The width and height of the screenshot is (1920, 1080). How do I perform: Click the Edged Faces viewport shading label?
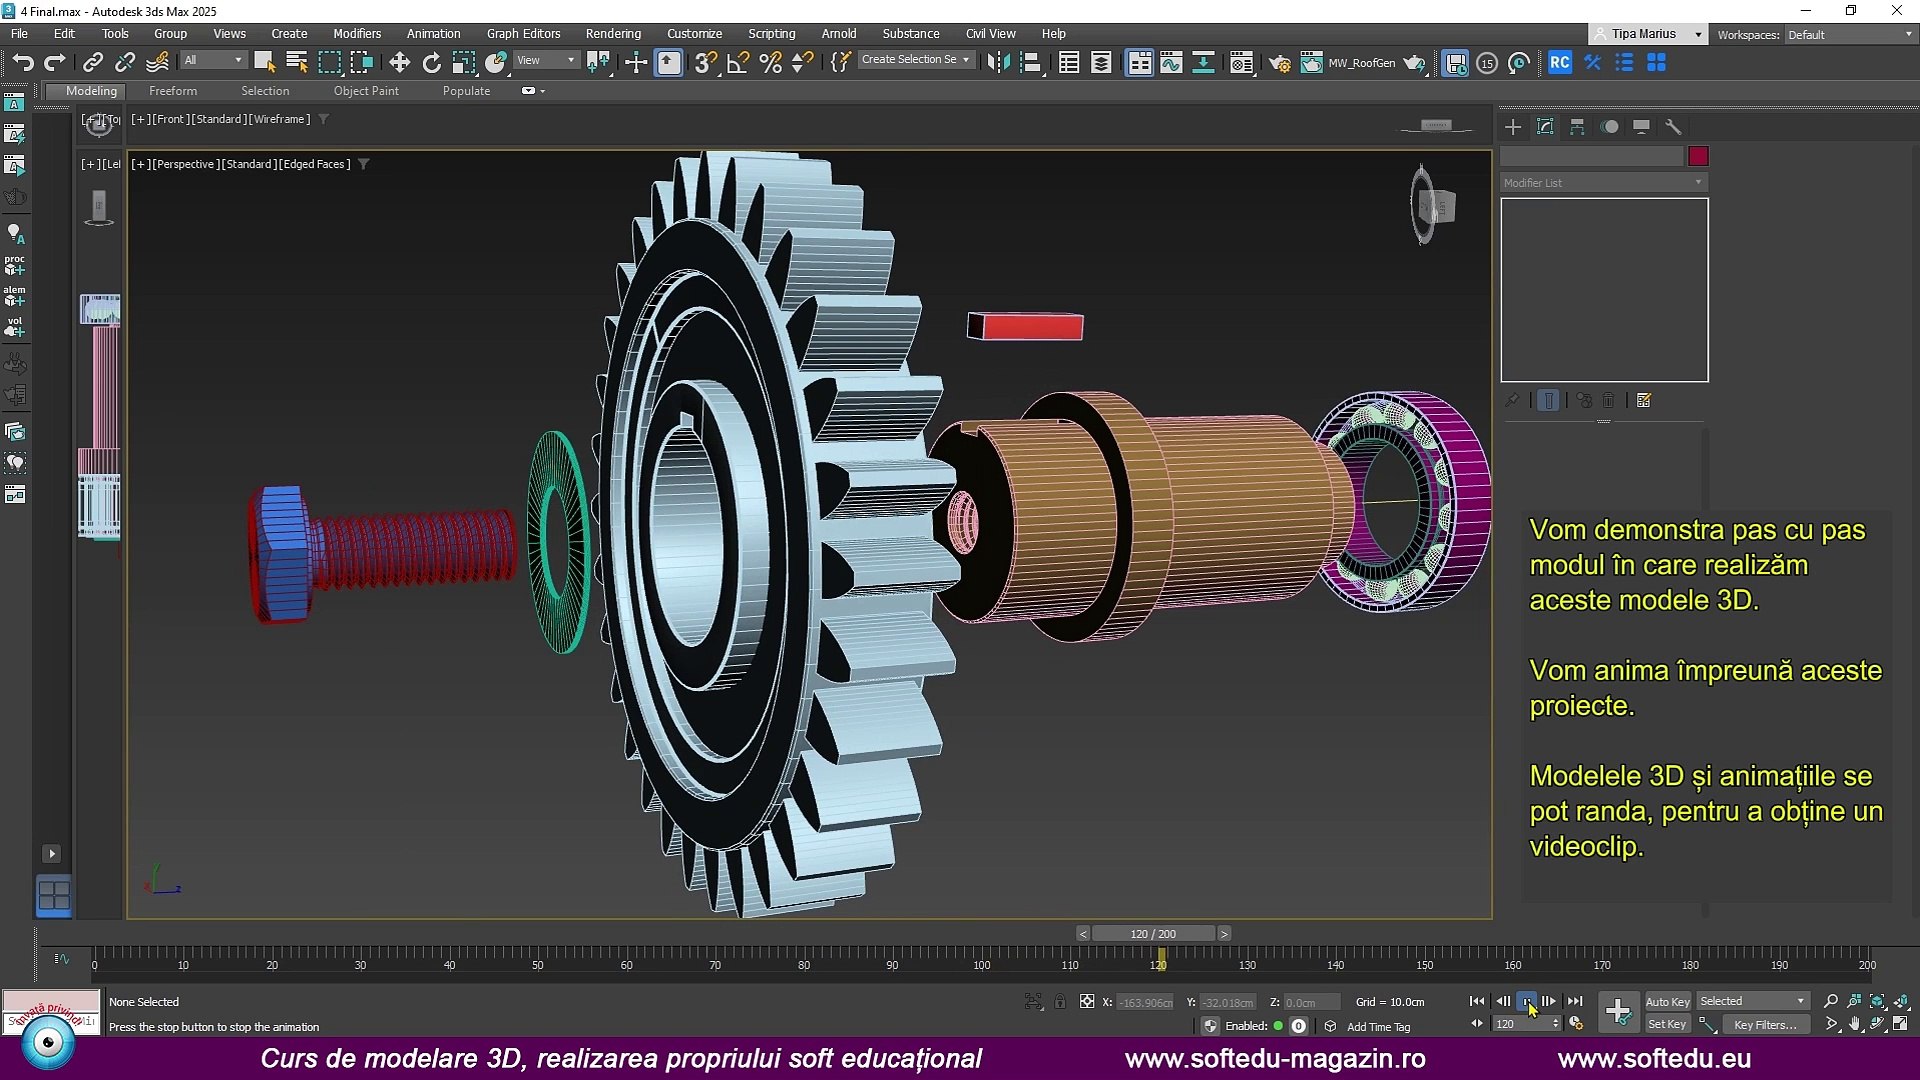(314, 164)
